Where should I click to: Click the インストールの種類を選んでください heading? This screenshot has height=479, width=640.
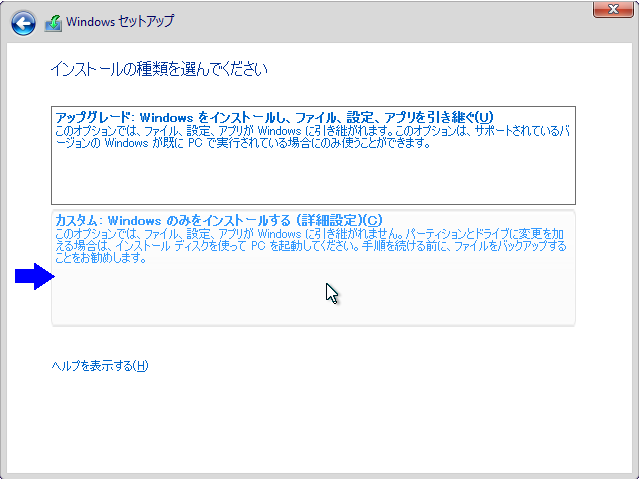[x=159, y=69]
